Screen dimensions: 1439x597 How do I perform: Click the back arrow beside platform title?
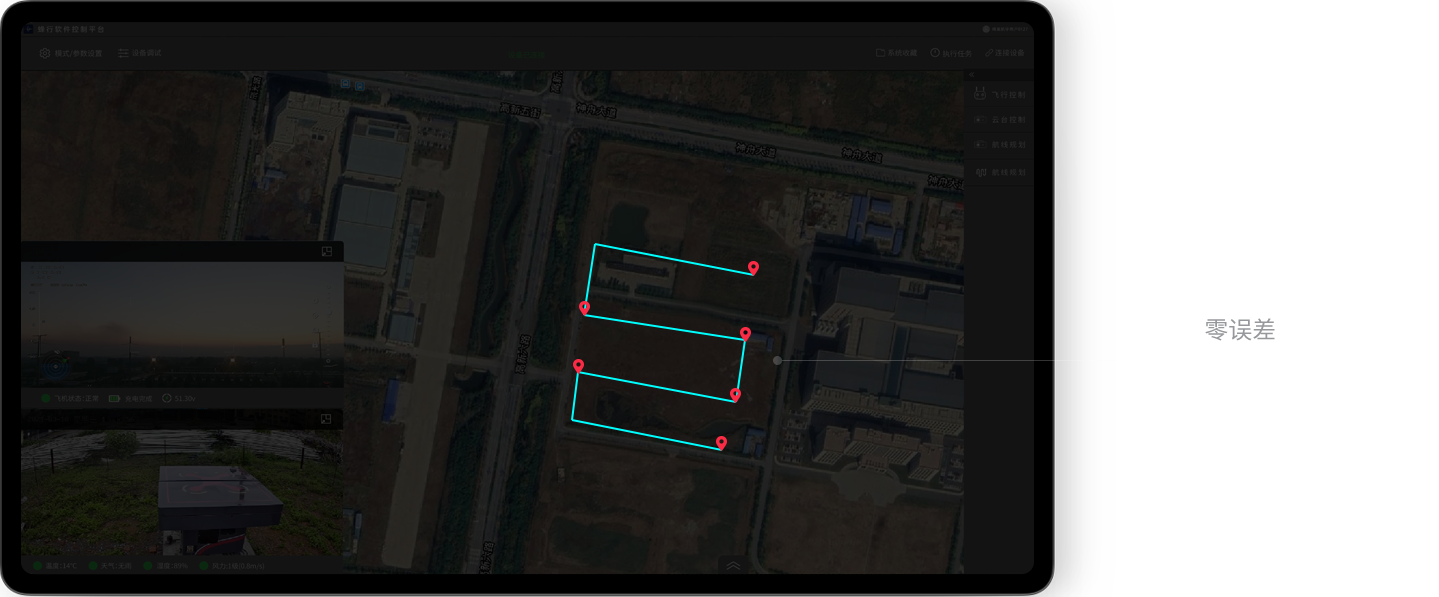click(x=29, y=30)
